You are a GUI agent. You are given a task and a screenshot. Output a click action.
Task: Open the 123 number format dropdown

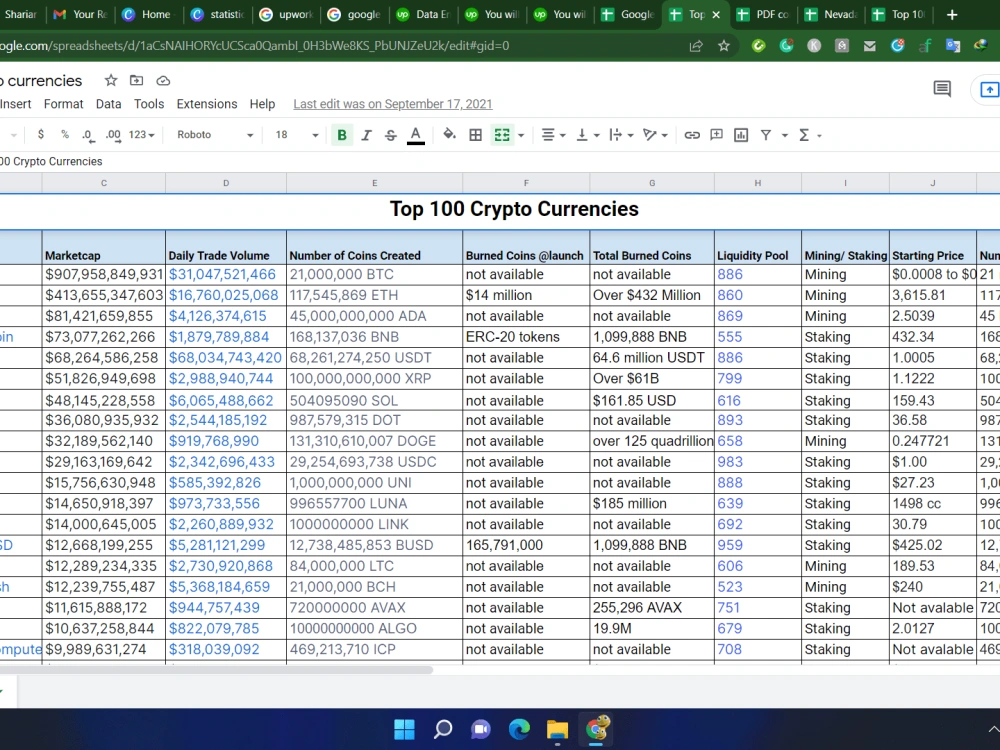pos(142,135)
